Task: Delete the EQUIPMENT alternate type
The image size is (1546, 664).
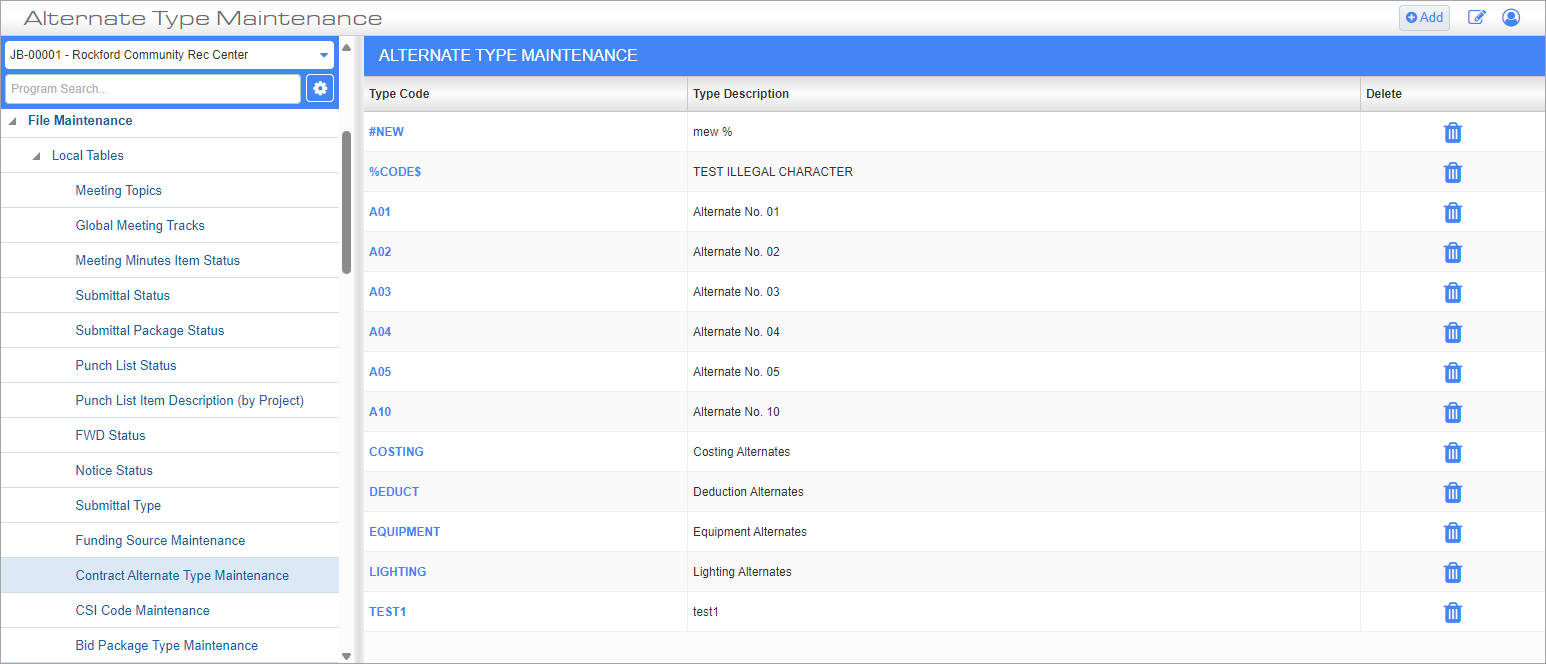Action: point(1453,532)
